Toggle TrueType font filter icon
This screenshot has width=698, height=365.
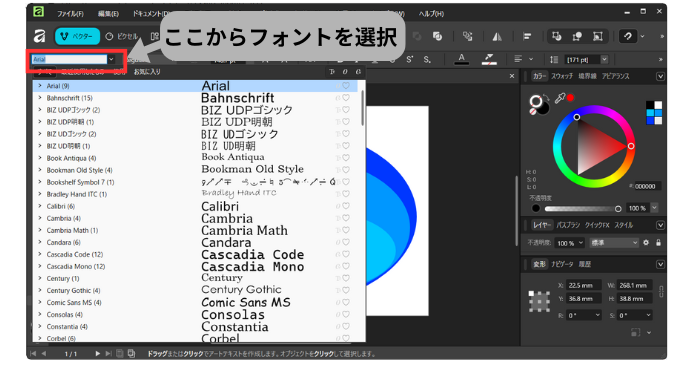332,72
